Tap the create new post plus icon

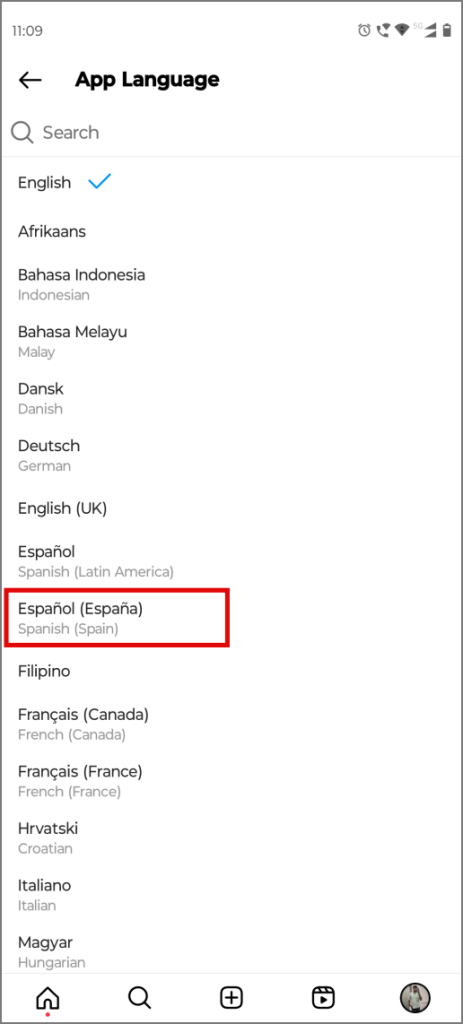coord(231,998)
